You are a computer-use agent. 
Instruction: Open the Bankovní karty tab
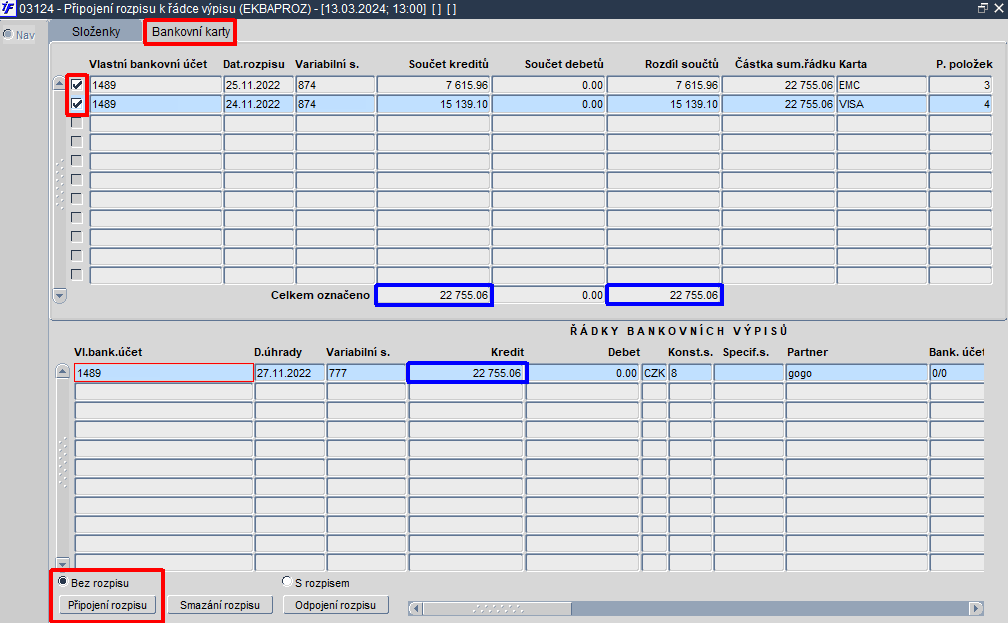[191, 32]
